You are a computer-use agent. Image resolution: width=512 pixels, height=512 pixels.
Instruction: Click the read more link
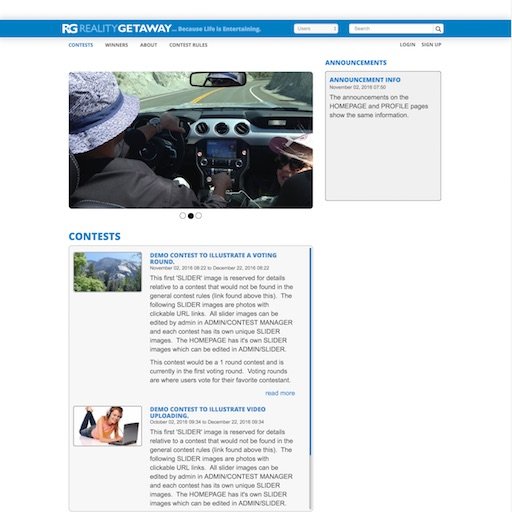(x=280, y=393)
